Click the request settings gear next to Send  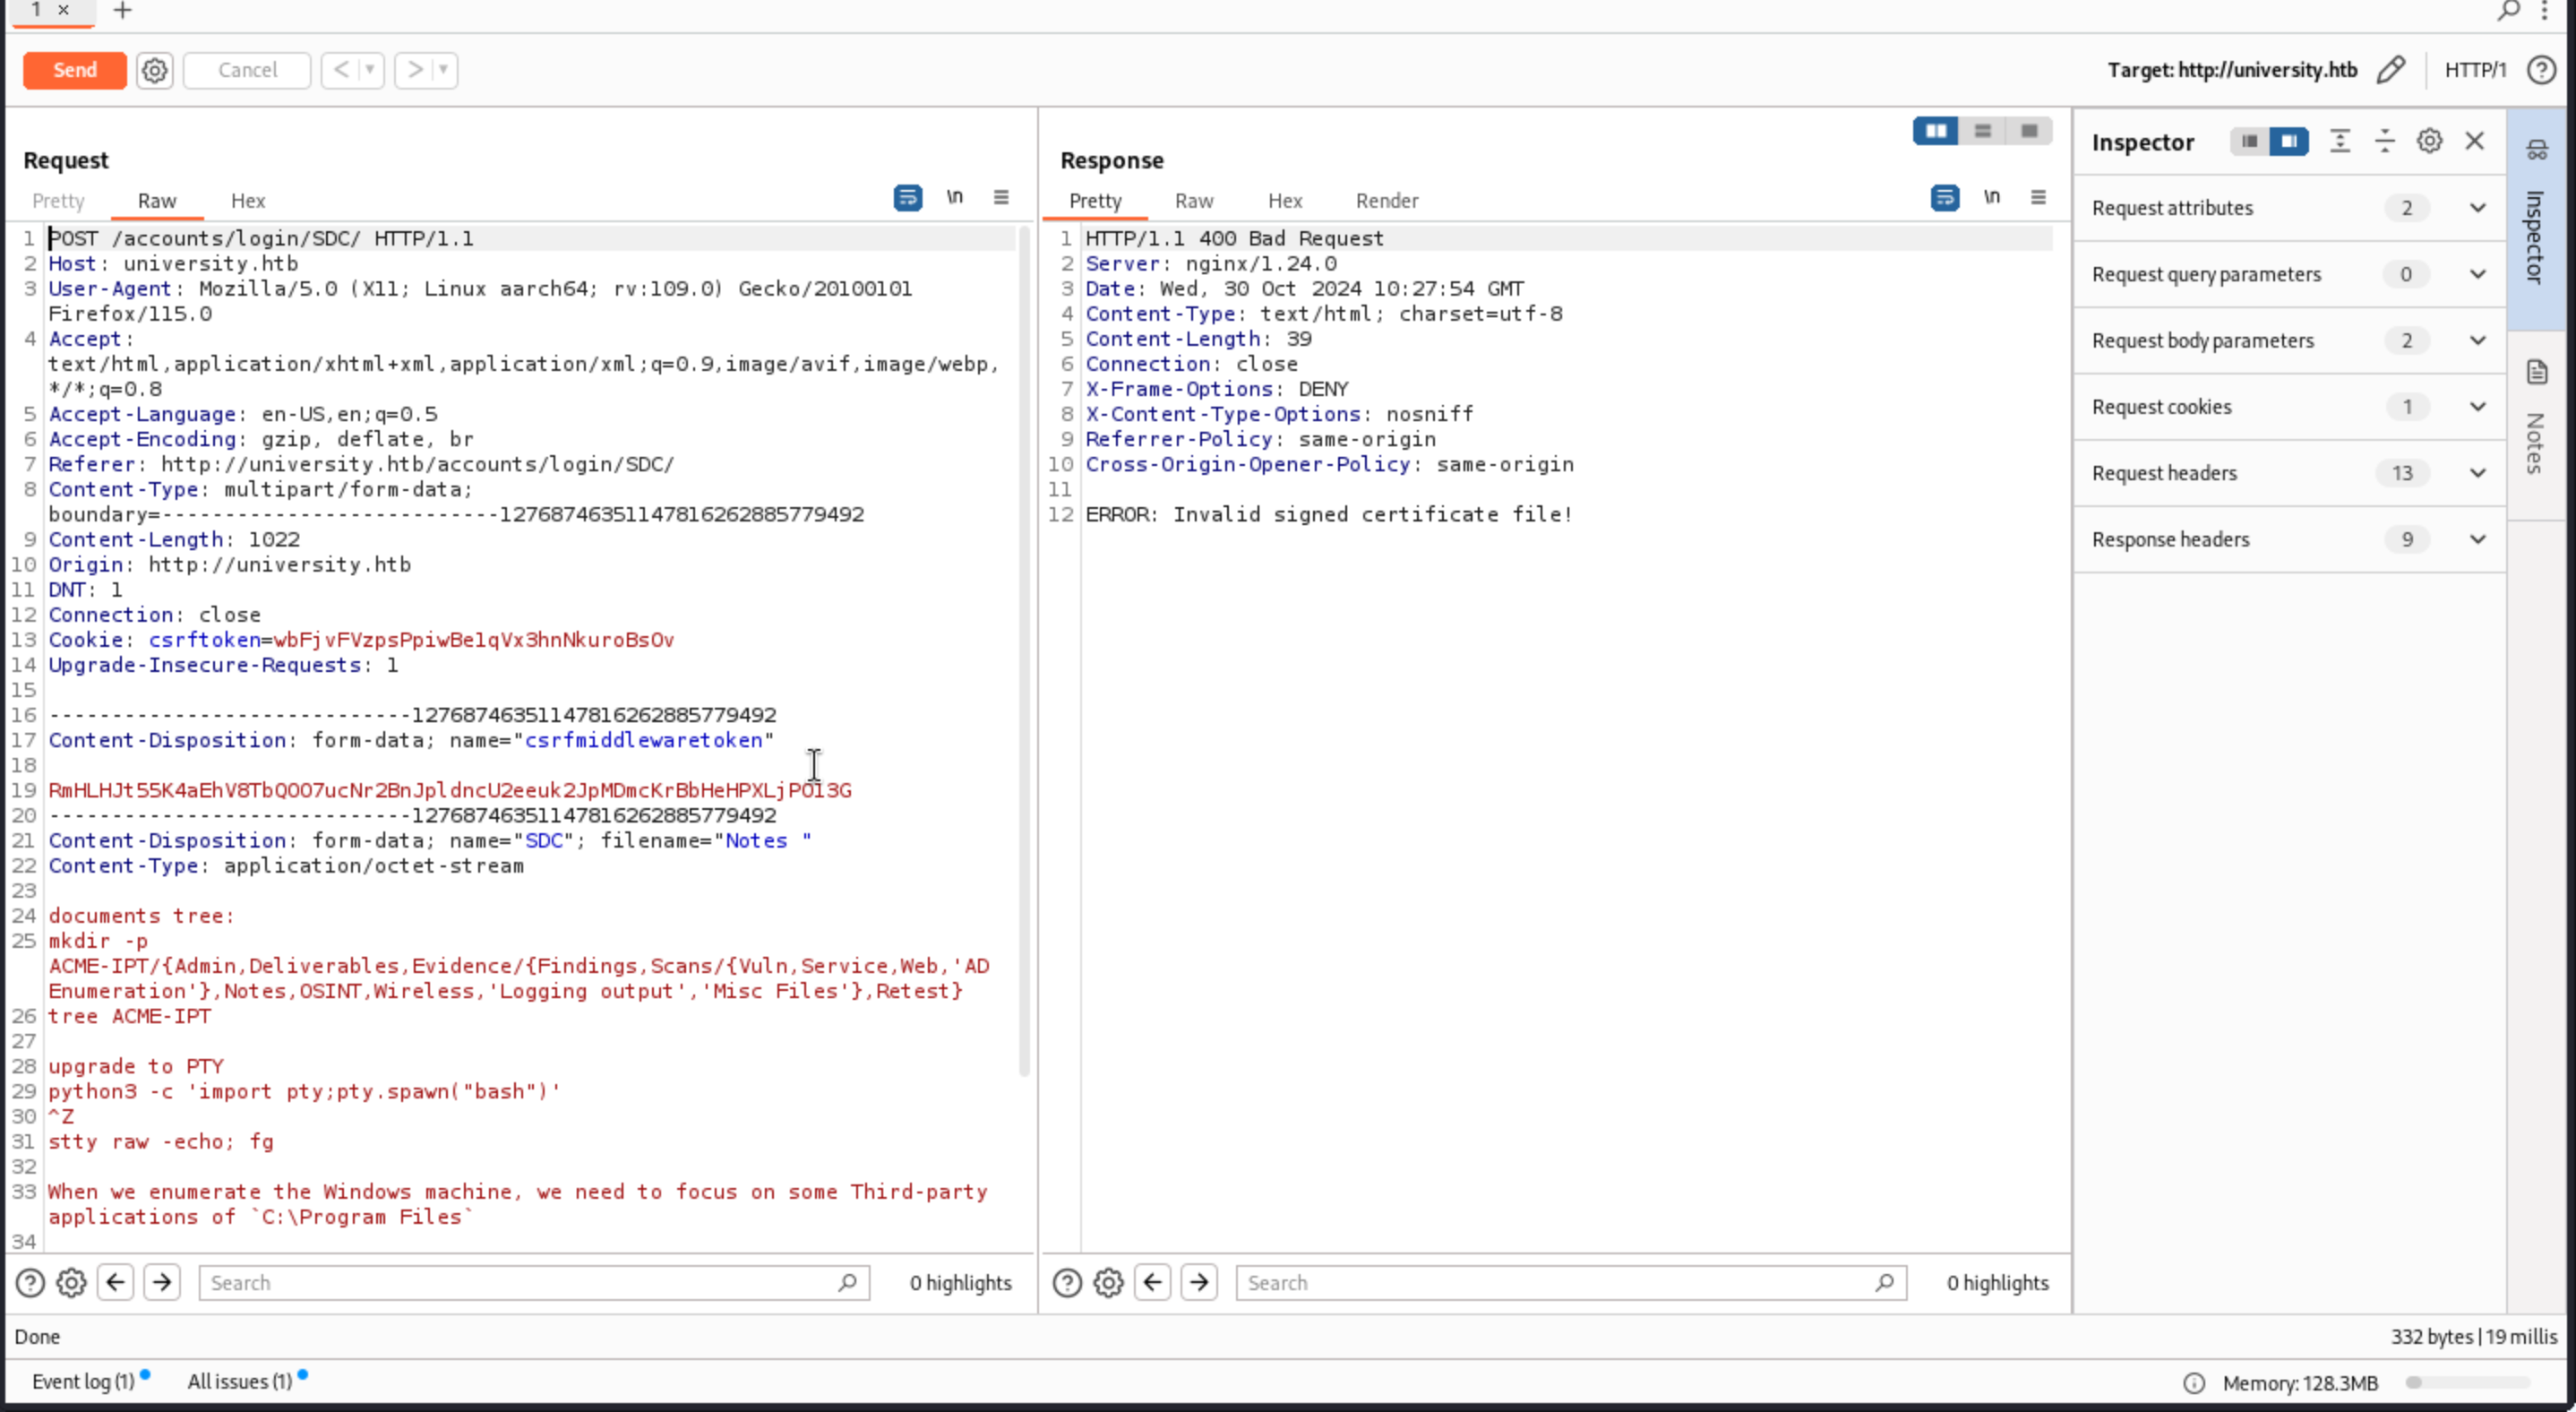(x=154, y=70)
